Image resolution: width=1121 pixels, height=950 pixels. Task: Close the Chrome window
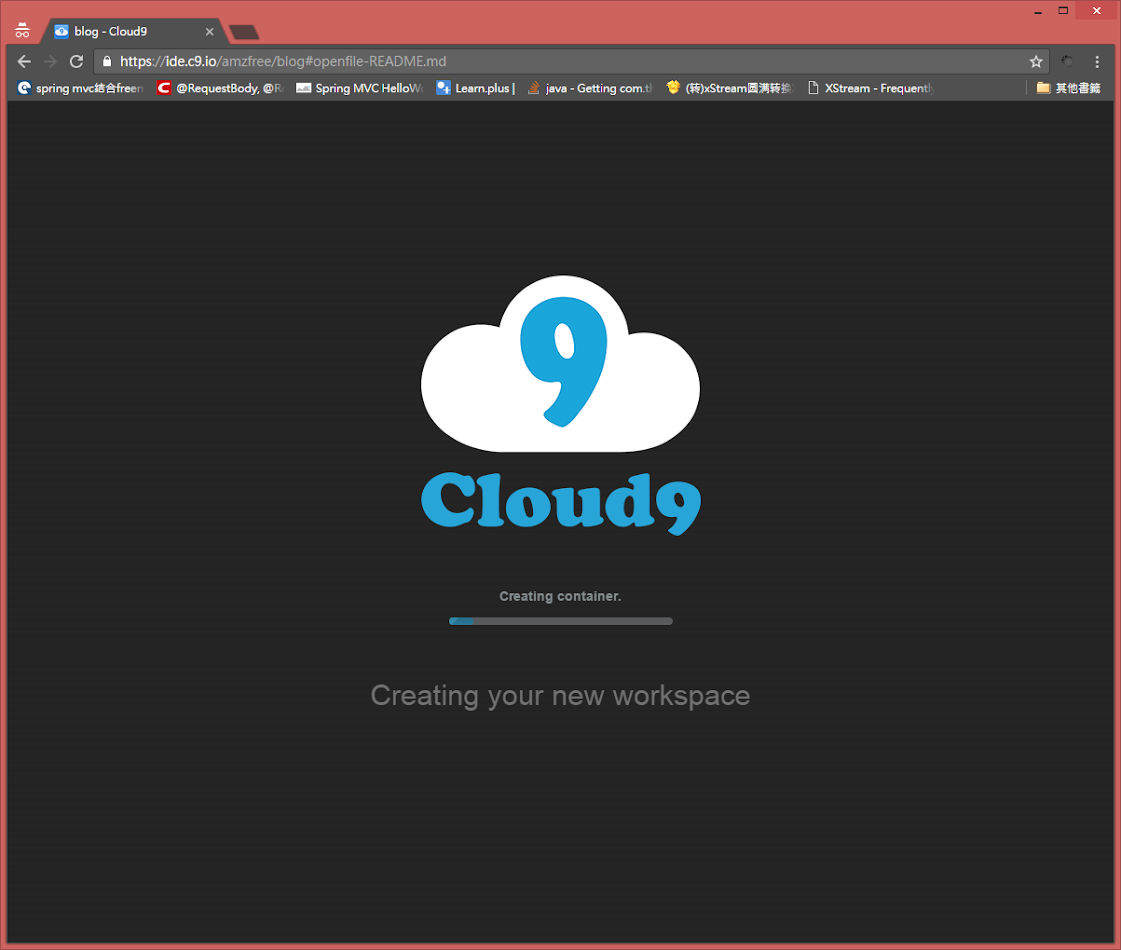[x=1097, y=11]
